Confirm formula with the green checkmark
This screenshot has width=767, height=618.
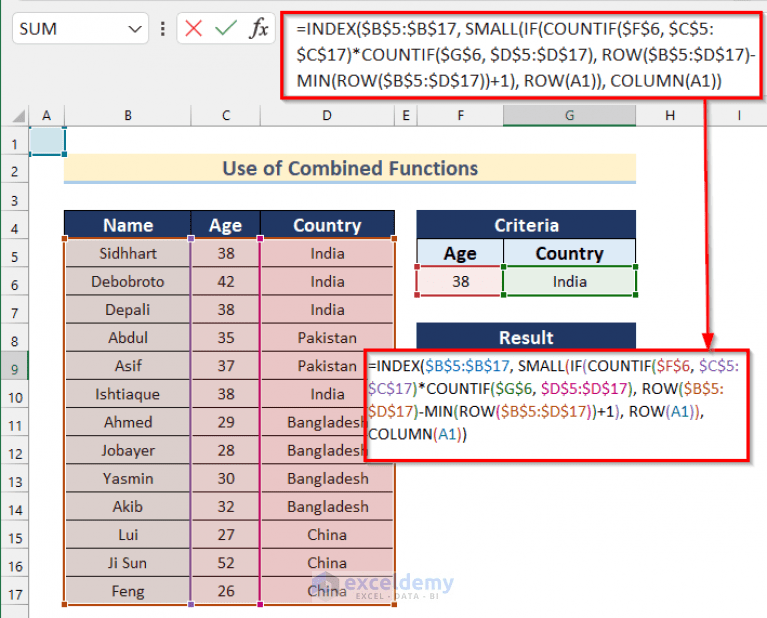(x=226, y=28)
